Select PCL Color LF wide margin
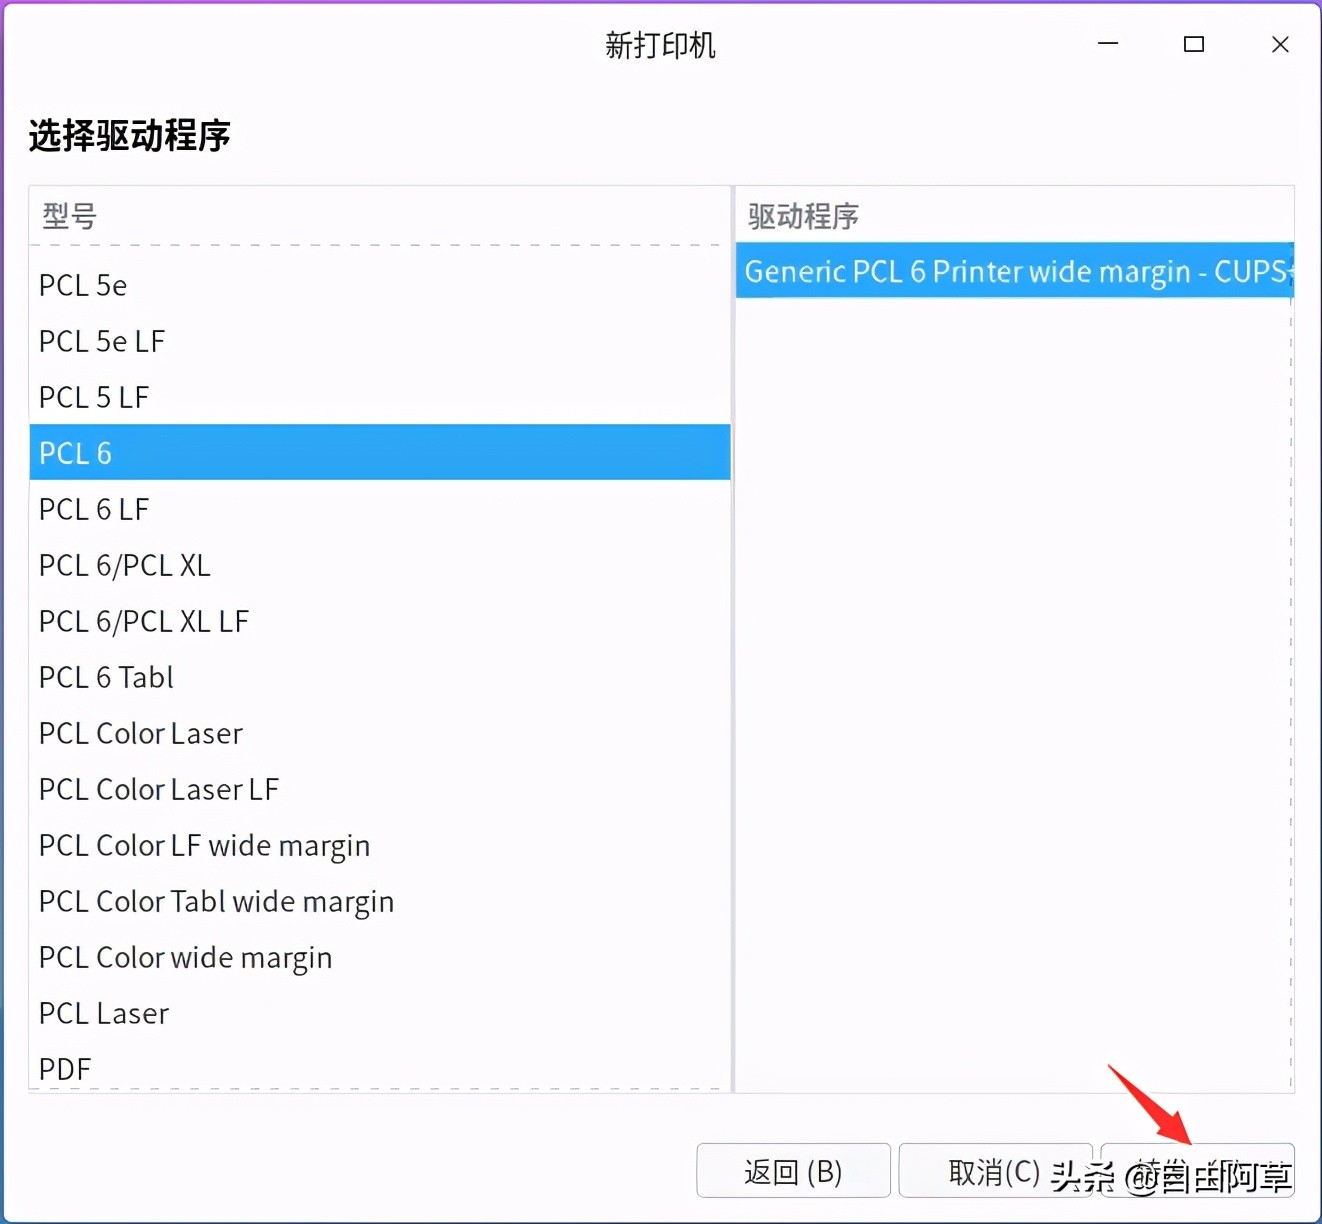The image size is (1322, 1224). click(203, 845)
